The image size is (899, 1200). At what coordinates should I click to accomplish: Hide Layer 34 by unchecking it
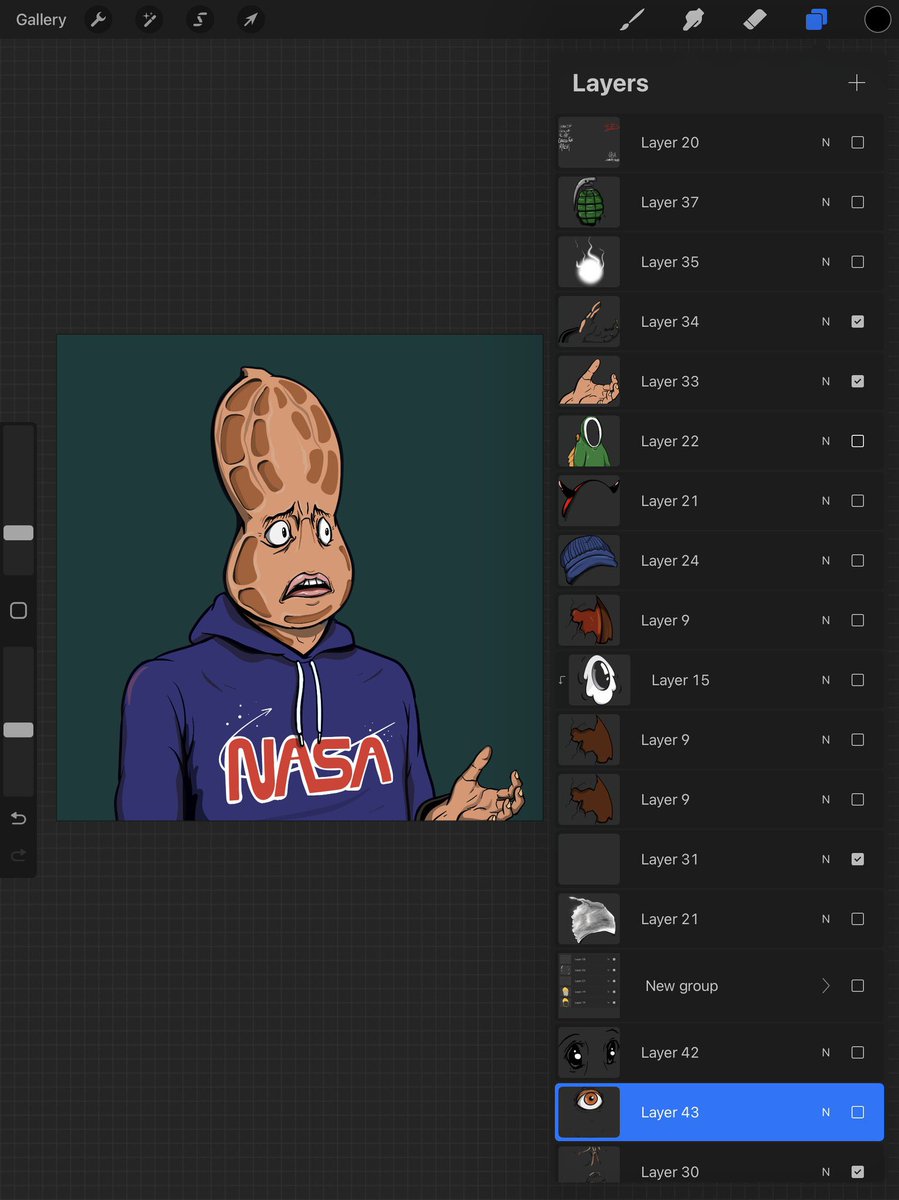(857, 322)
